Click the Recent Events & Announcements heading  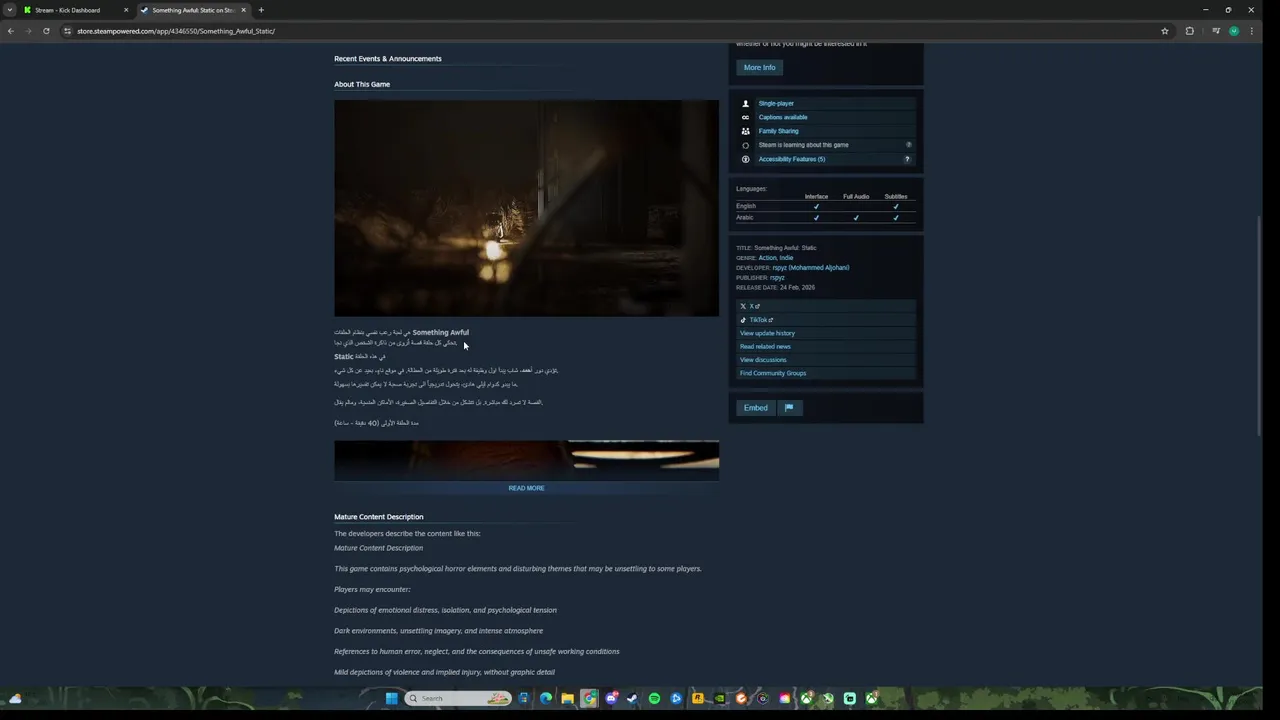tap(388, 59)
